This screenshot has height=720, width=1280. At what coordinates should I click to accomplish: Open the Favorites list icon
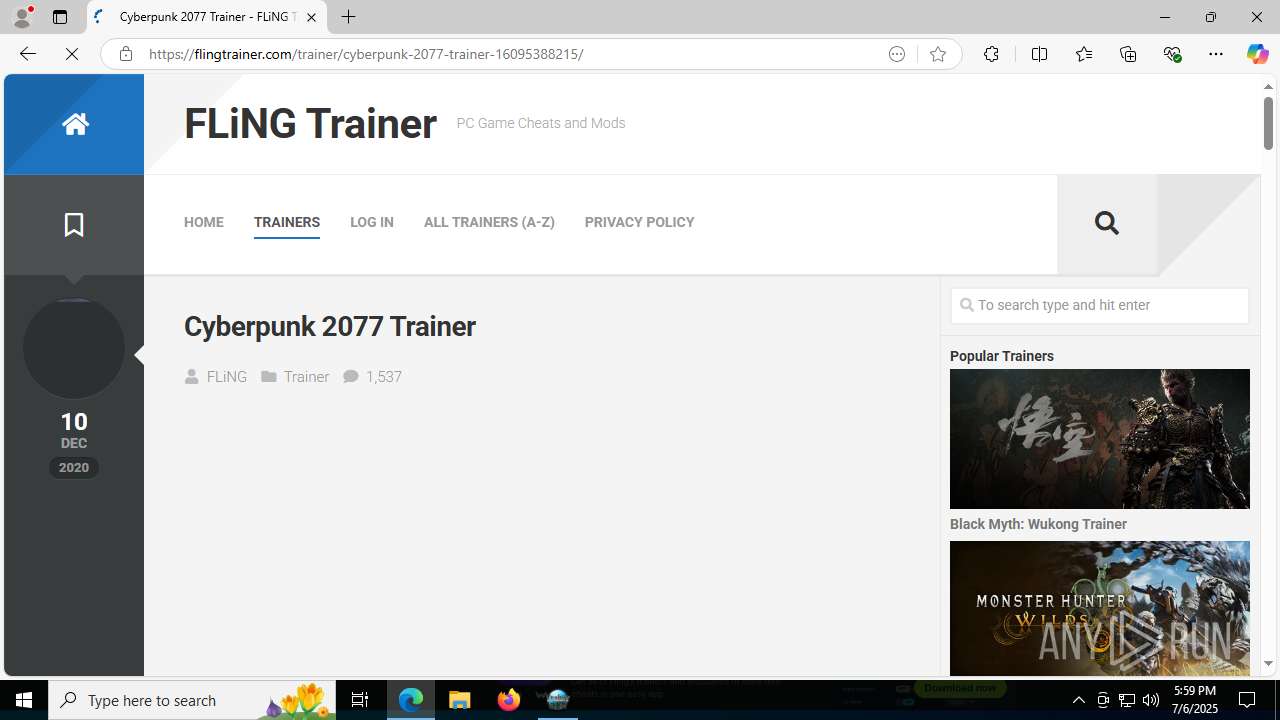[x=1084, y=54]
